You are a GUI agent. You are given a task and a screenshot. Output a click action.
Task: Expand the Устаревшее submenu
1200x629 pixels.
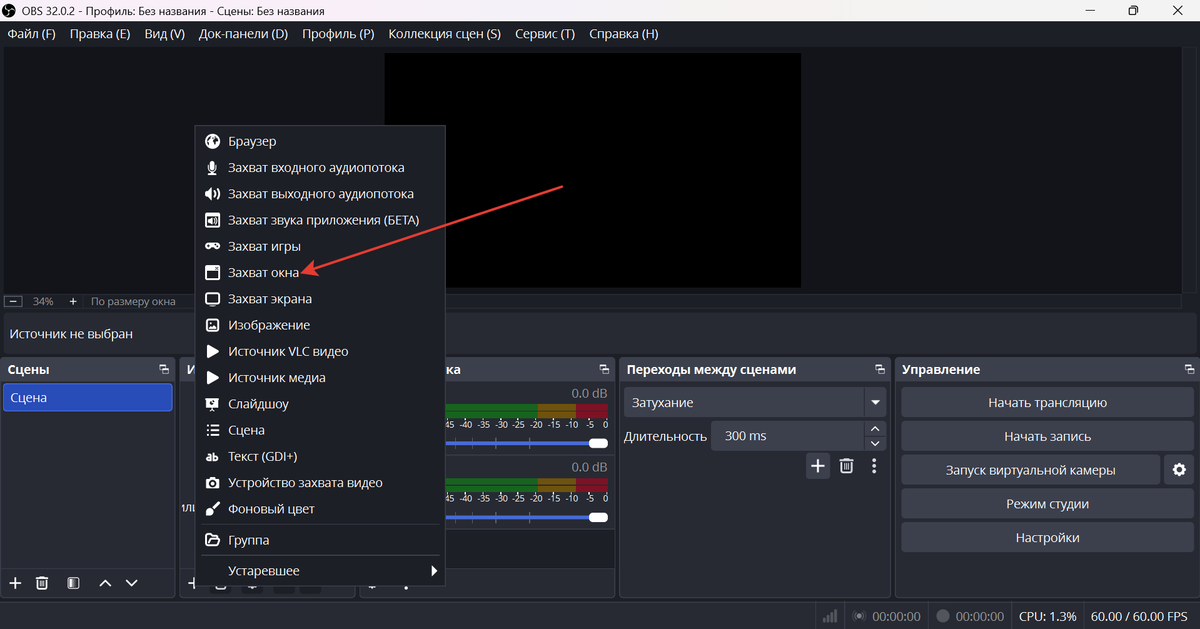coord(320,571)
